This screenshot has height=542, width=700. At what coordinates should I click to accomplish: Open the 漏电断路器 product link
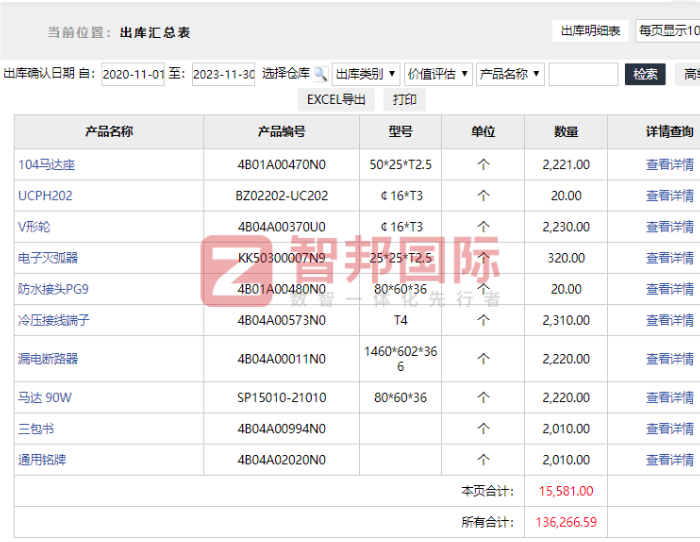[x=47, y=359]
